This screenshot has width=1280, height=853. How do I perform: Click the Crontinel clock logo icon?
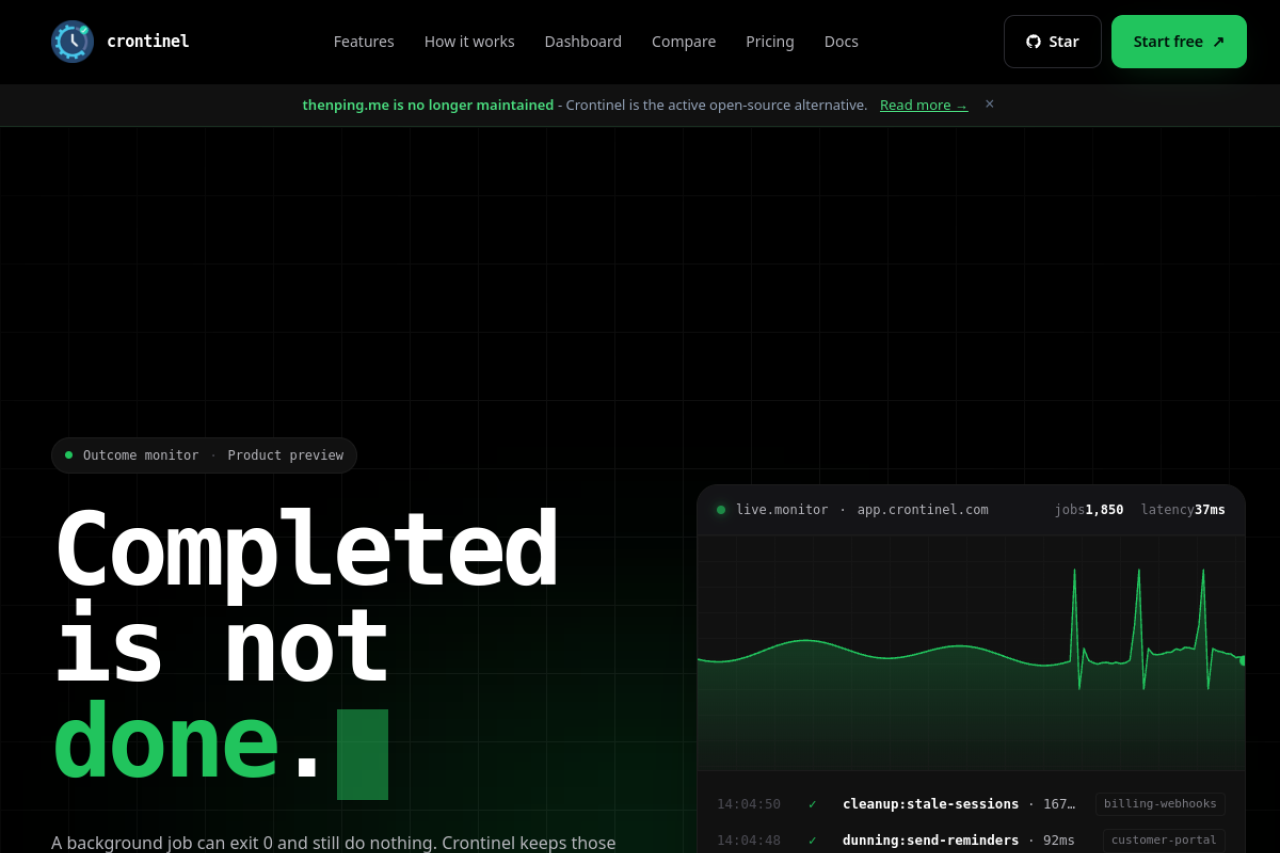(x=72, y=41)
